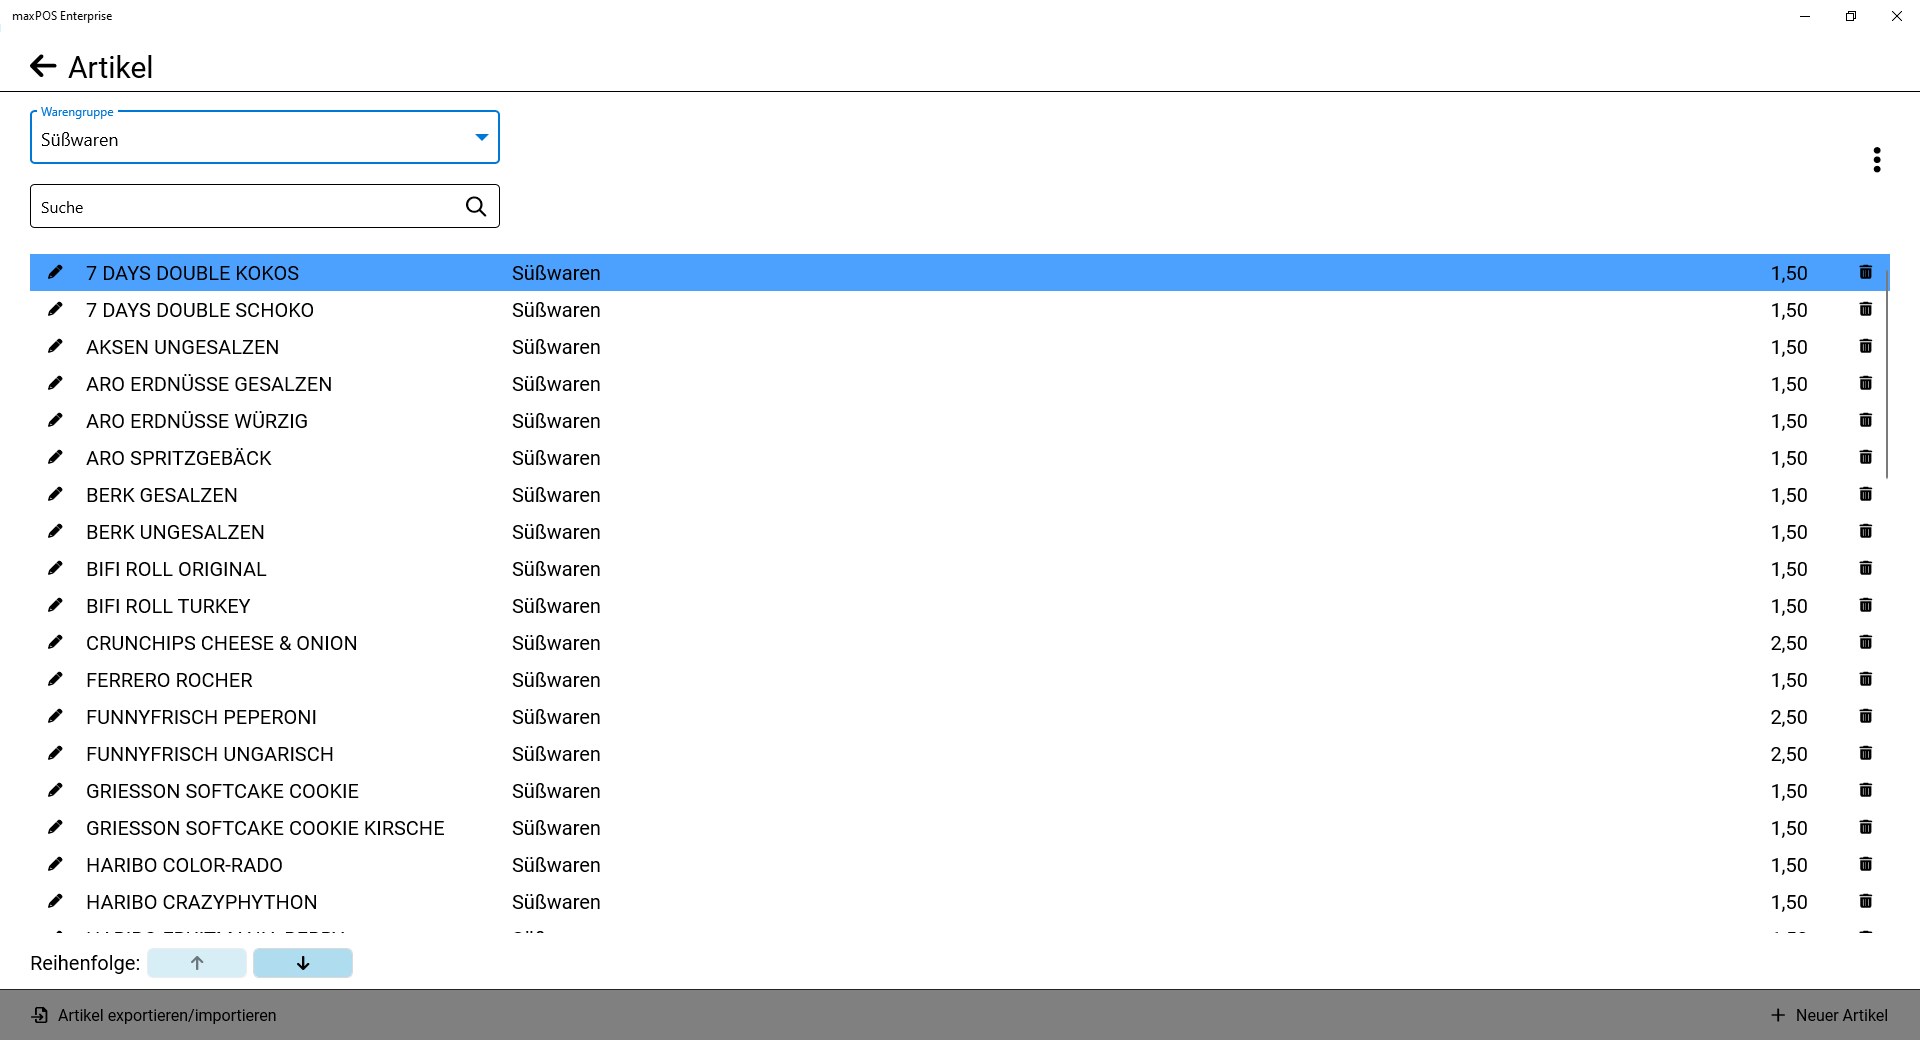This screenshot has width=1920, height=1040.
Task: Edit the FUNNYFRISCH PEPERONI article
Action: [55, 716]
